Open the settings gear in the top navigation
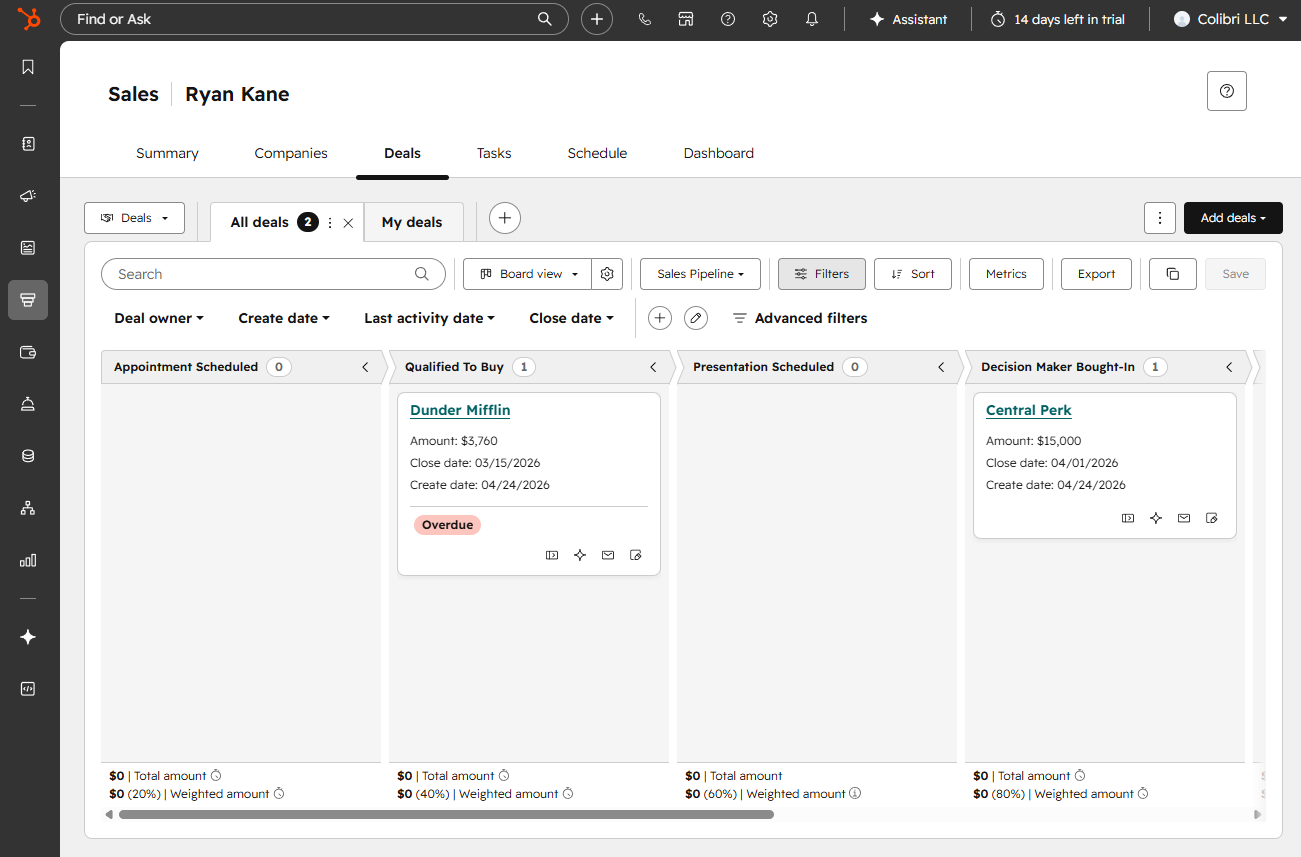Image resolution: width=1301 pixels, height=857 pixels. pyautogui.click(x=769, y=18)
